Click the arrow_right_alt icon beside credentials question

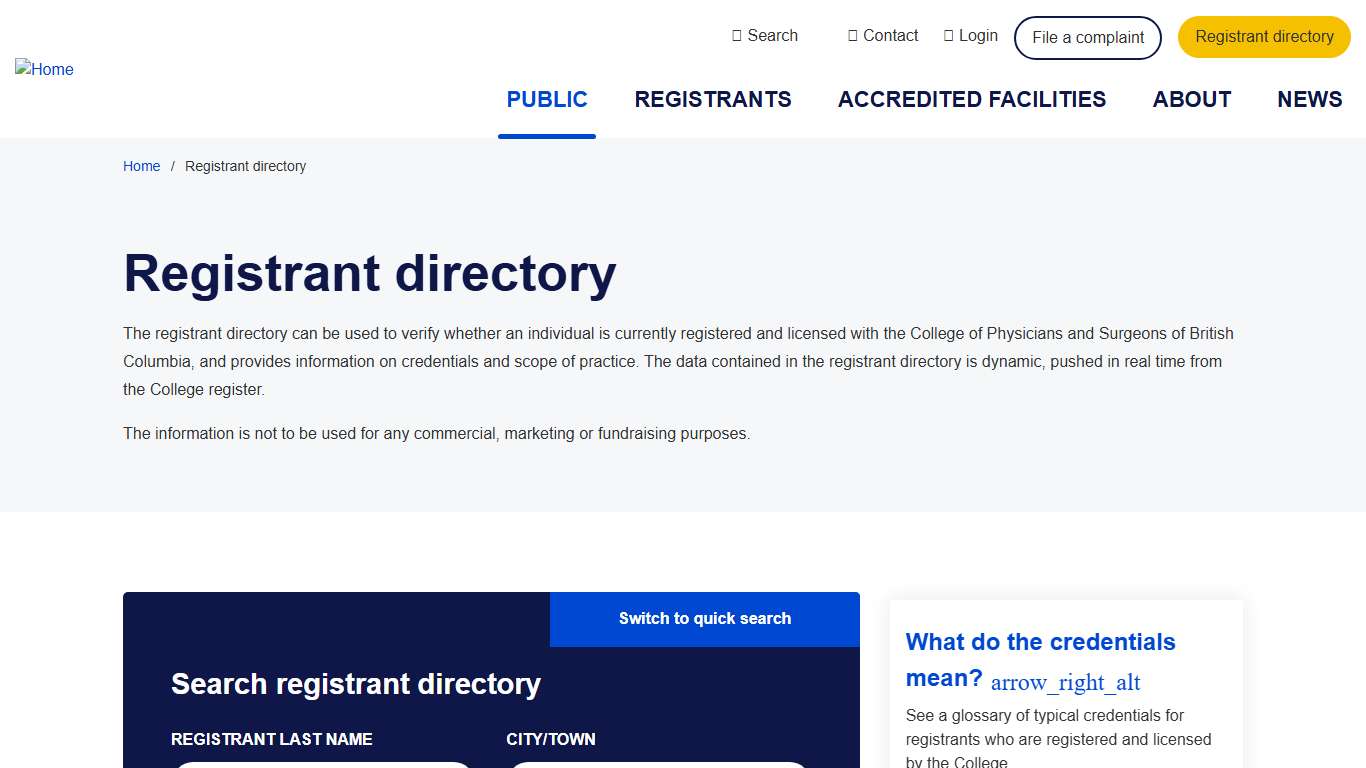point(1065,682)
